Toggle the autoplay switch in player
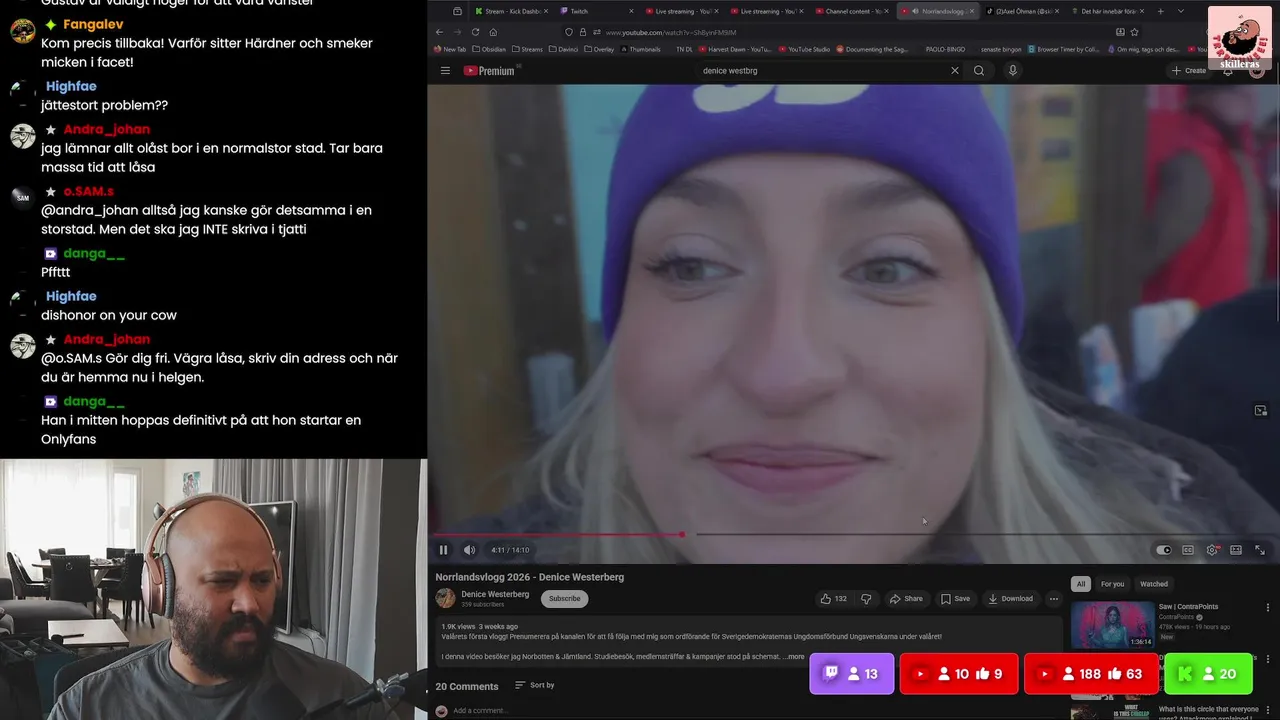The image size is (1280, 720). [1163, 550]
